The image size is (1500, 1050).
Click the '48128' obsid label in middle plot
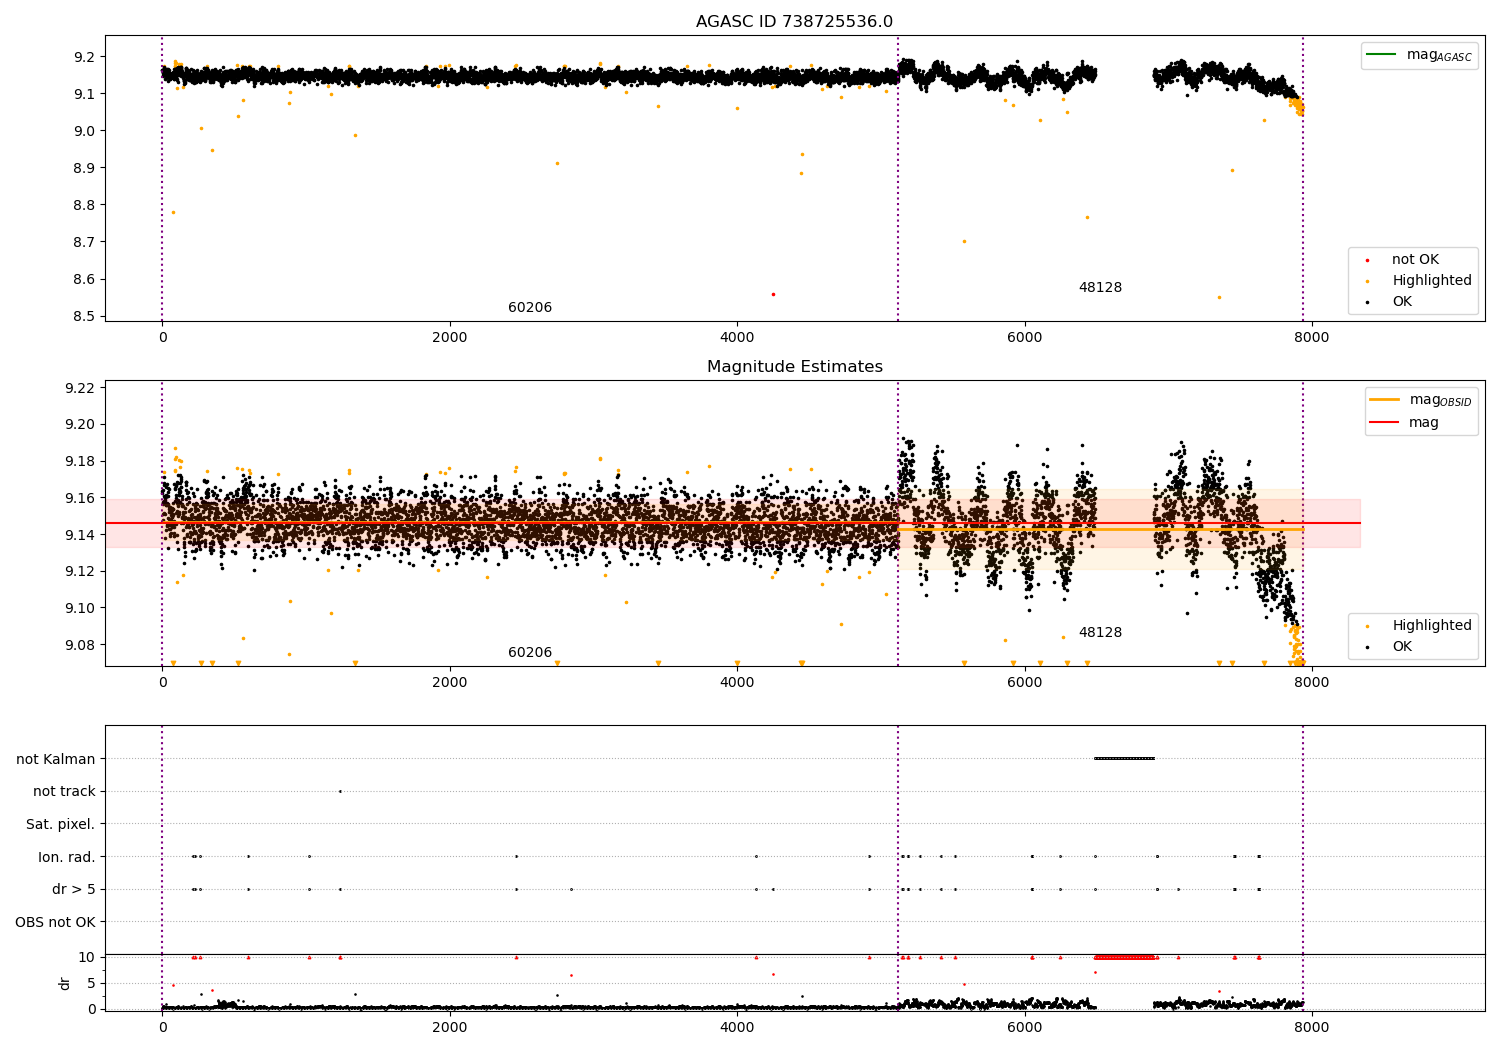click(1100, 633)
